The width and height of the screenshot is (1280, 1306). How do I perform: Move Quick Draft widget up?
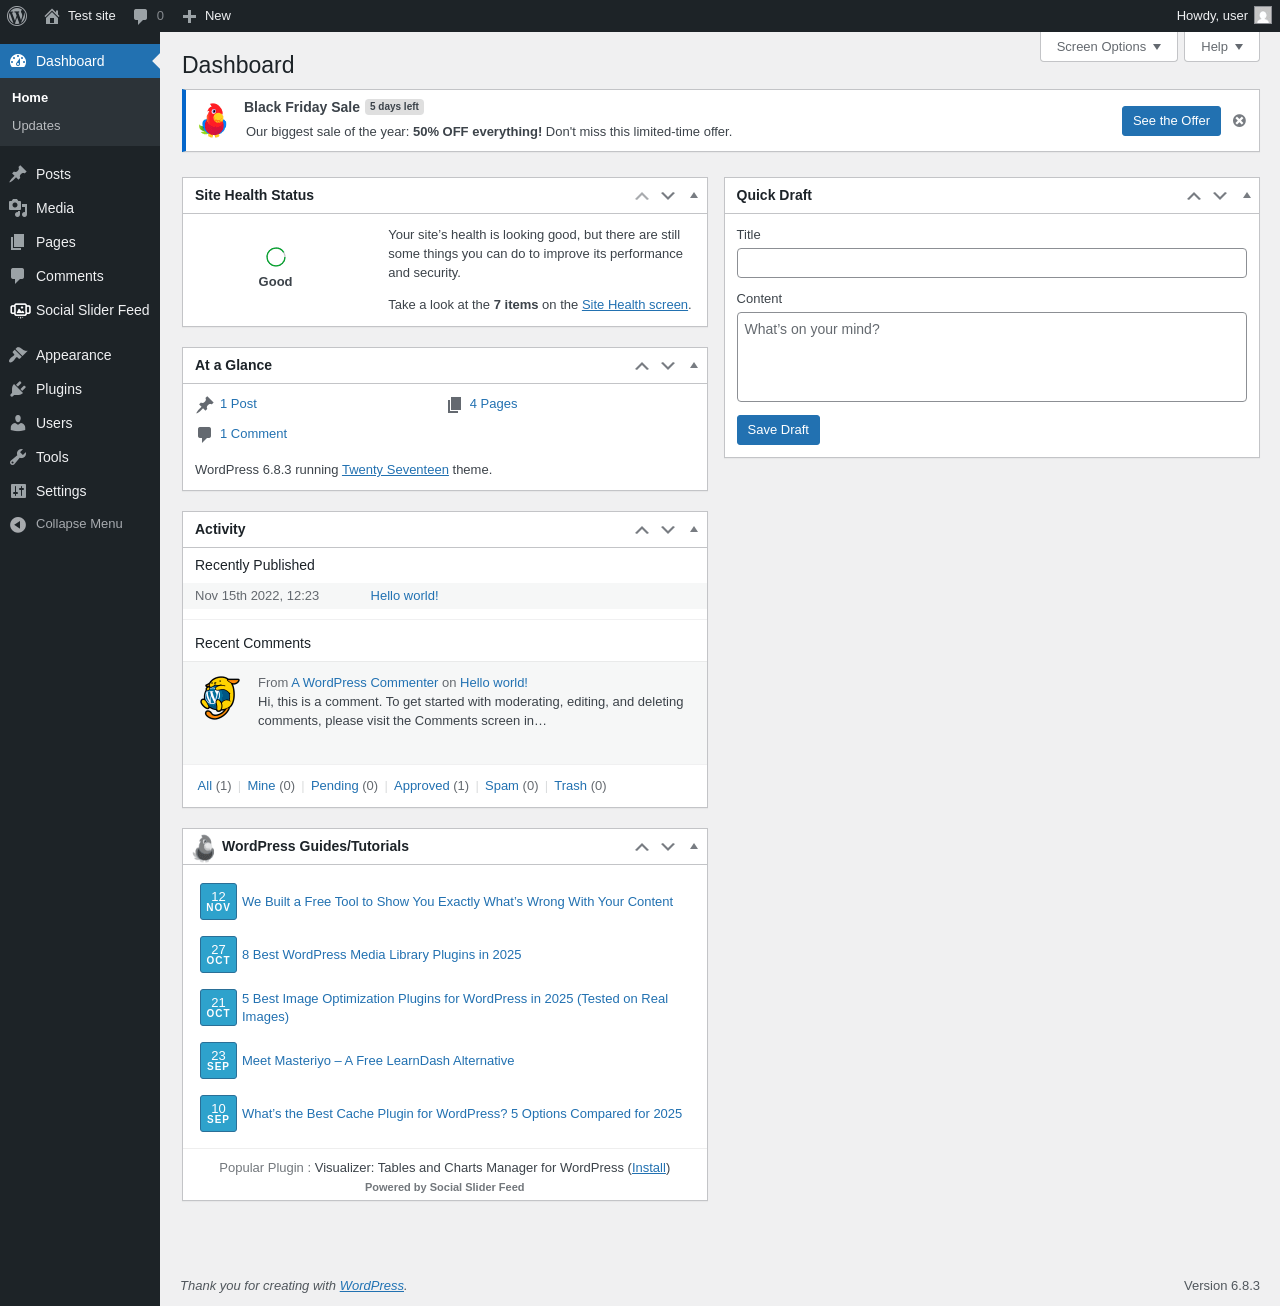coord(1194,196)
